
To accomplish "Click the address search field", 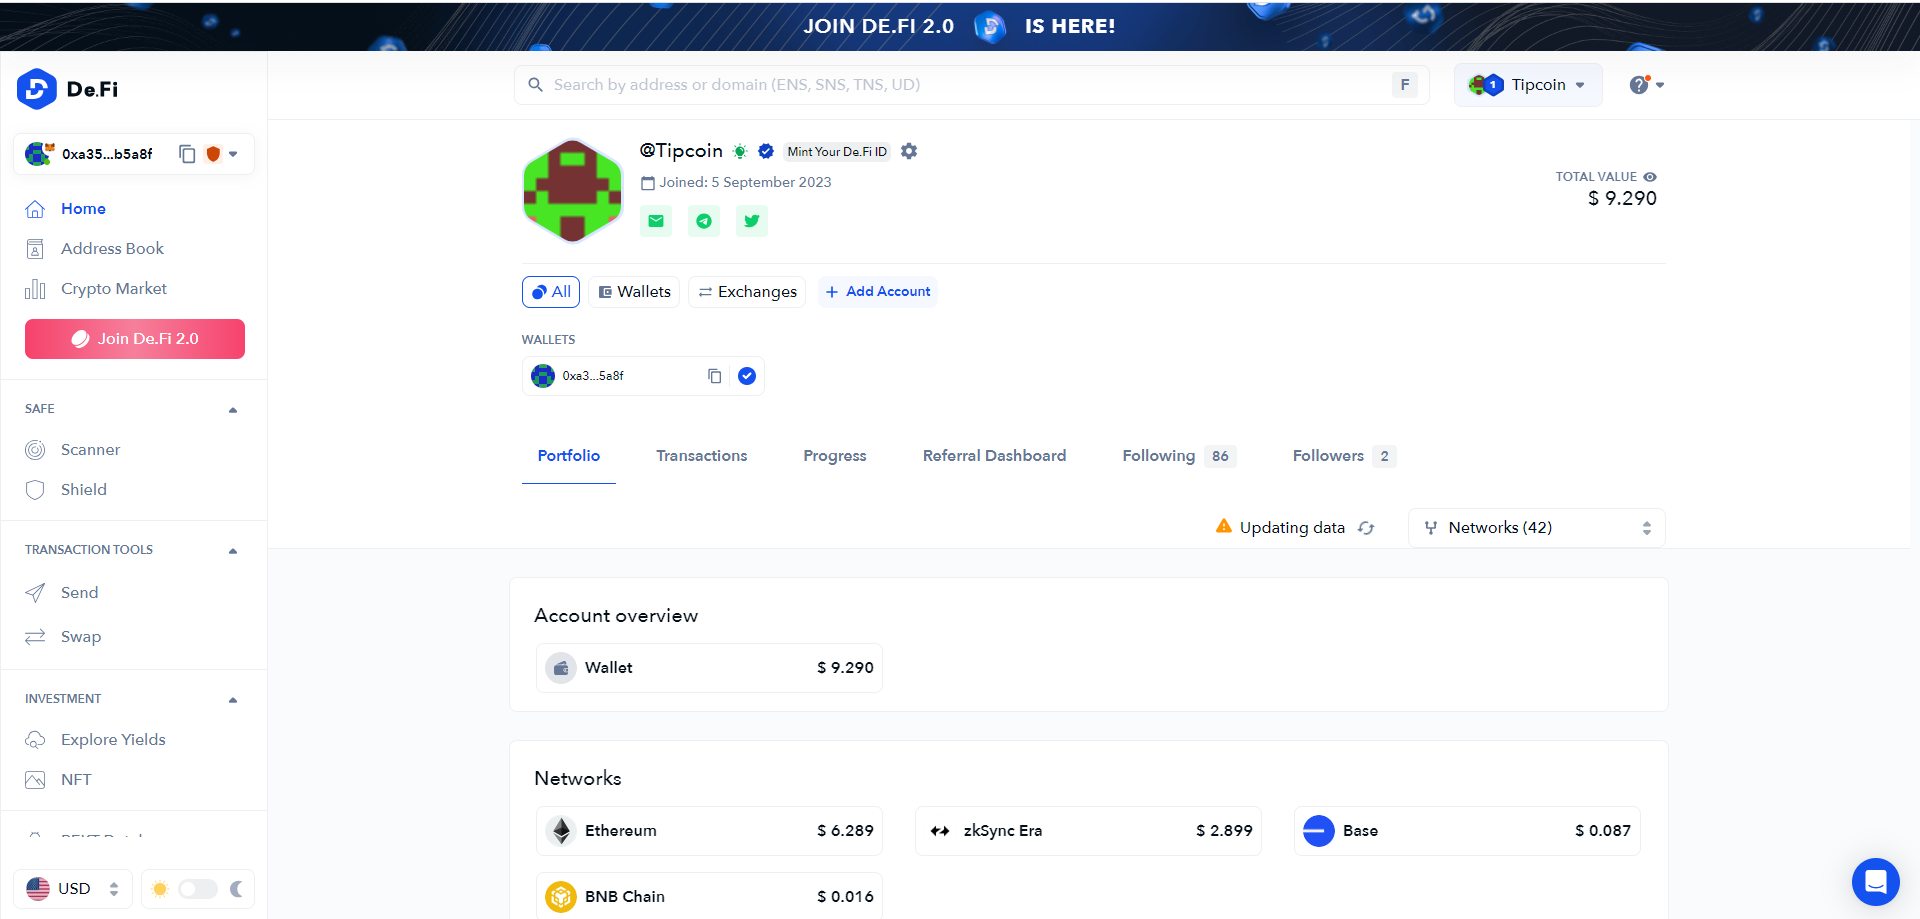I will (x=971, y=85).
